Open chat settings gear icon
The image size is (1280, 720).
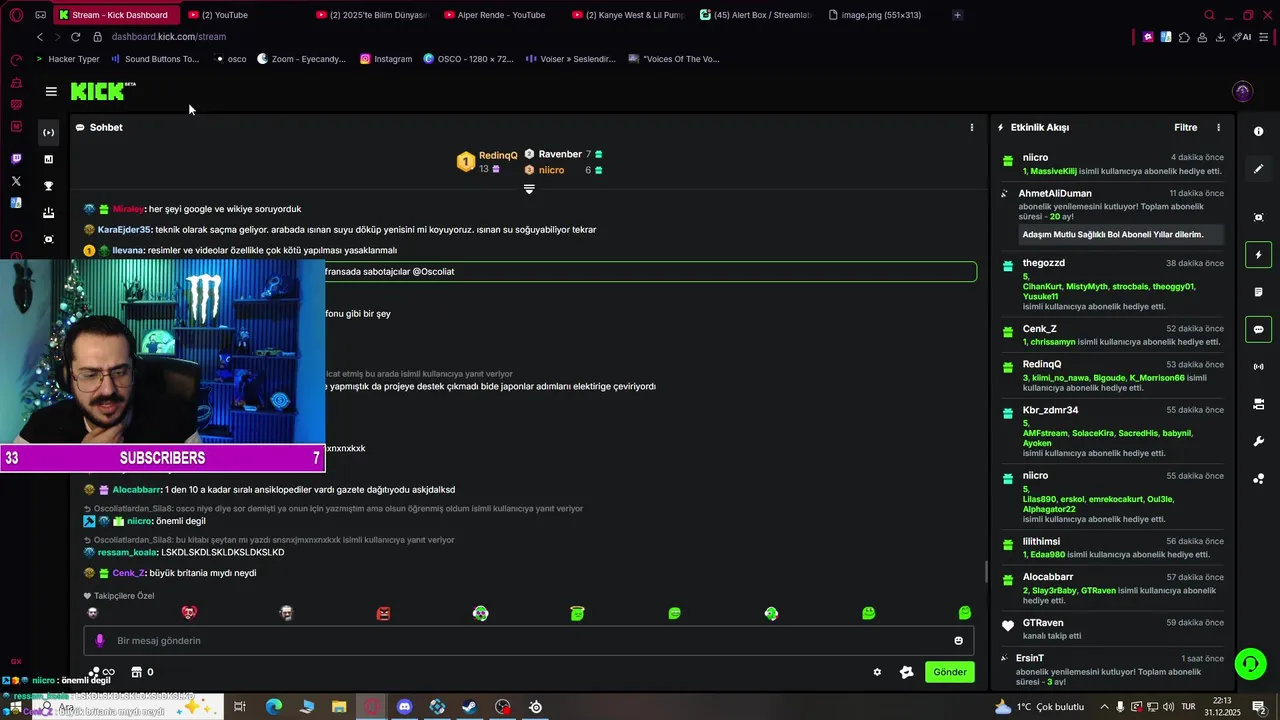click(877, 672)
